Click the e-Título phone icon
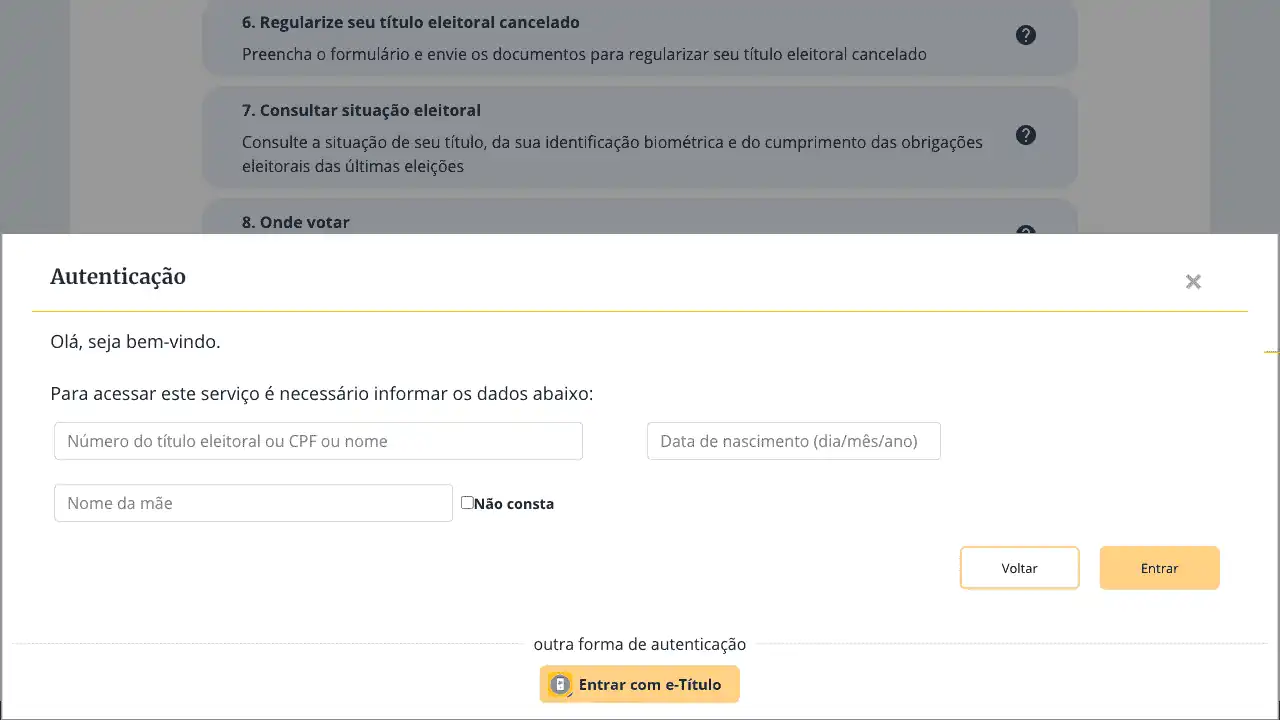This screenshot has width=1280, height=720. pos(560,685)
